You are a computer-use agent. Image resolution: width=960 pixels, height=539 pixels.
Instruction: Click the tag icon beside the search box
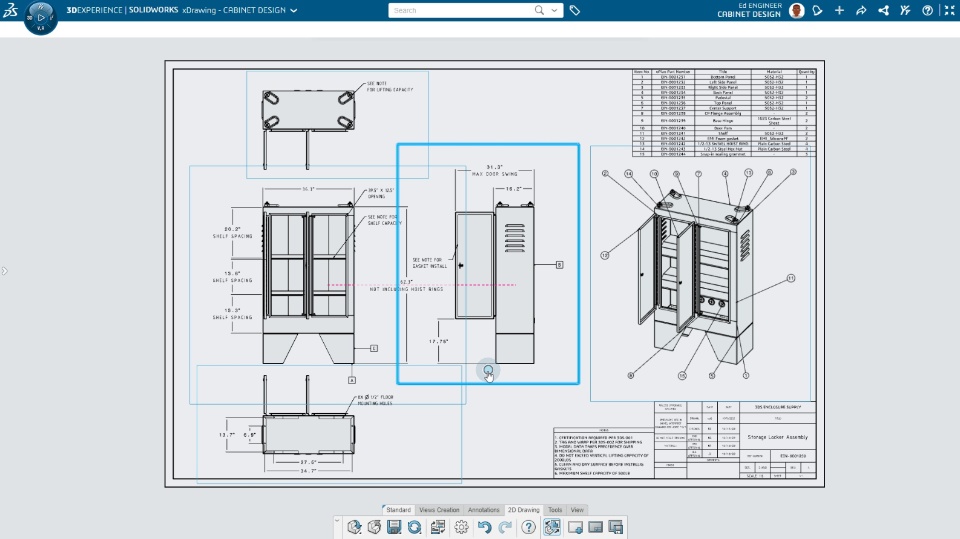point(574,10)
